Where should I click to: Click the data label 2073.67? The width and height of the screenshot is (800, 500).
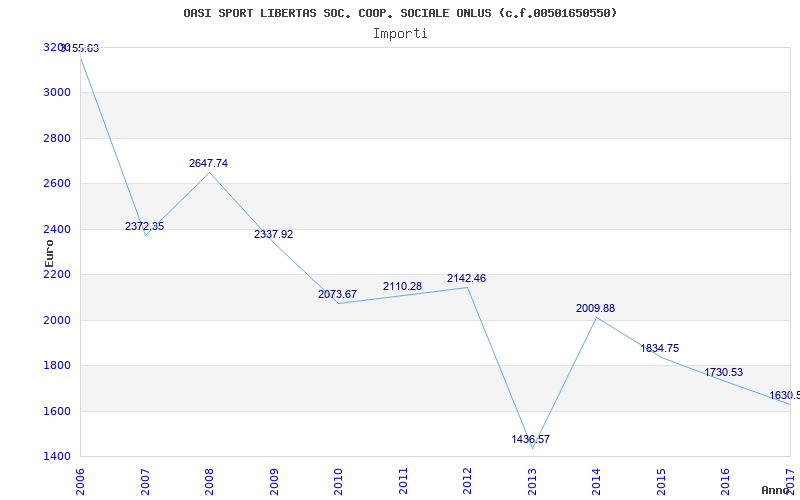point(337,294)
